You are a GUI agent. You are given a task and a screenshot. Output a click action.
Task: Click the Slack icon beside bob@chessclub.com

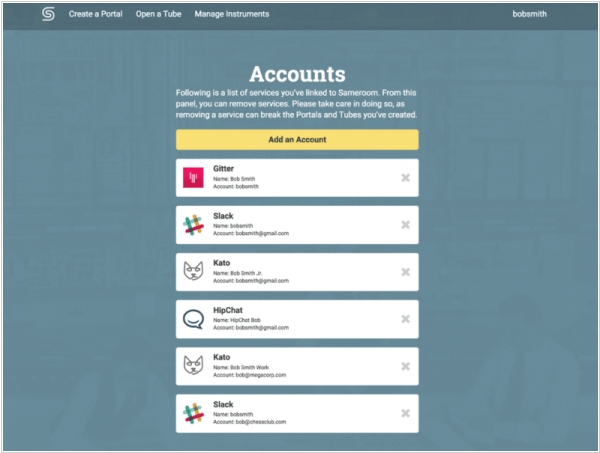coord(193,414)
